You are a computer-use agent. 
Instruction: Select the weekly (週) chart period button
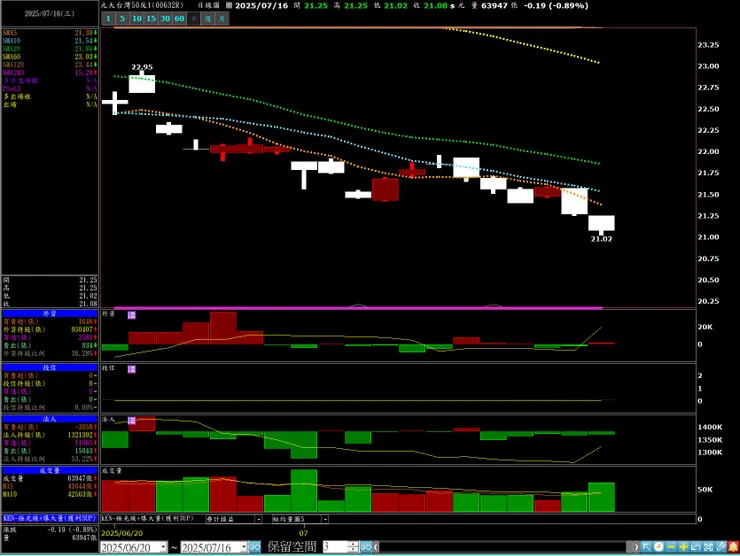(208, 18)
